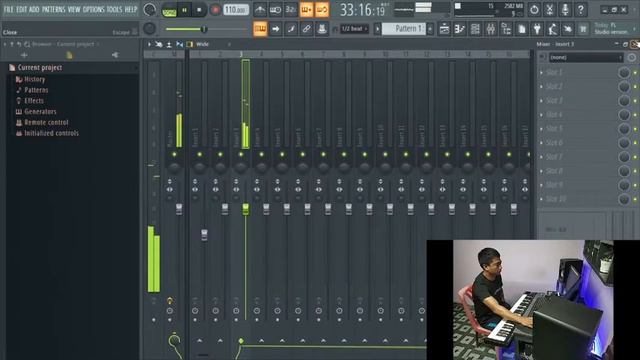Open the ADD menu
640x360 pixels.
click(x=34, y=9)
